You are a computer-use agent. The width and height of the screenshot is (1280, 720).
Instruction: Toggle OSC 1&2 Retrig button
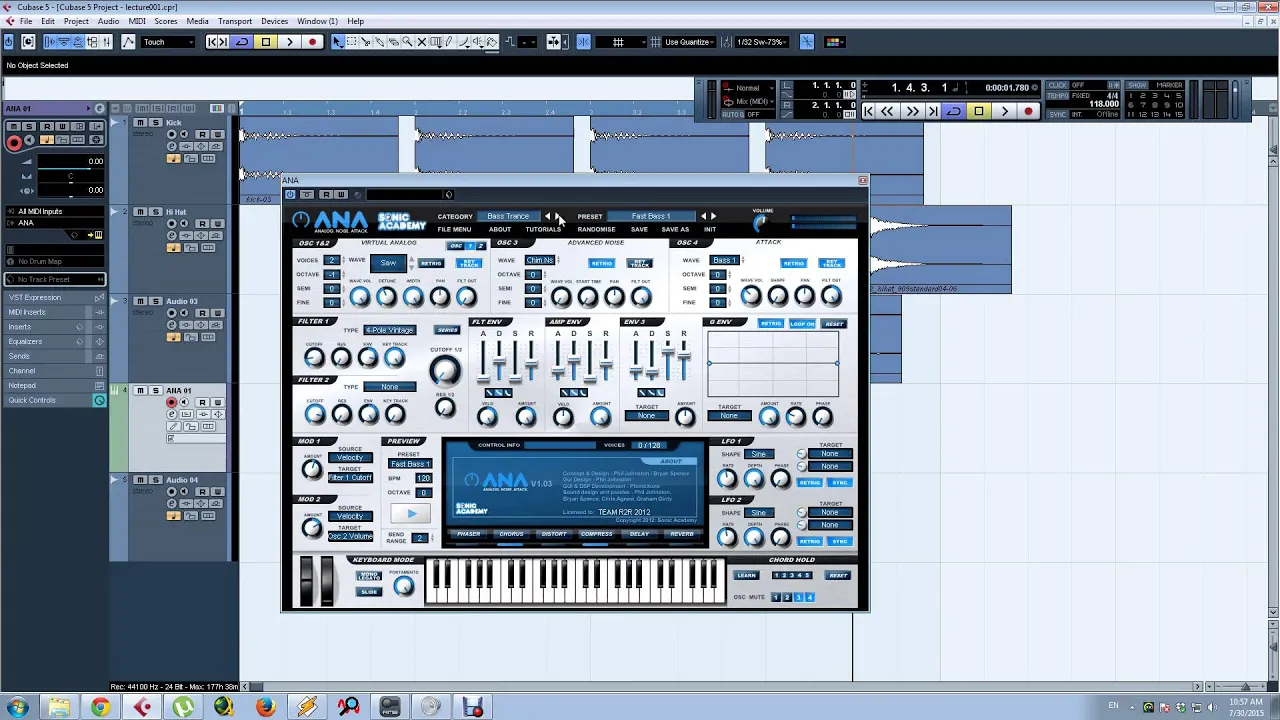pos(431,263)
